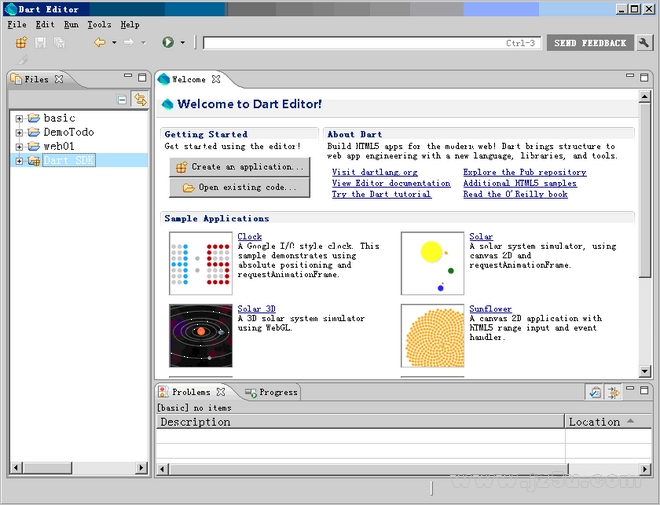Viewport: 660px width, 505px height.
Task: Click Files panel horizontal scroll right arrow
Action: [141, 467]
